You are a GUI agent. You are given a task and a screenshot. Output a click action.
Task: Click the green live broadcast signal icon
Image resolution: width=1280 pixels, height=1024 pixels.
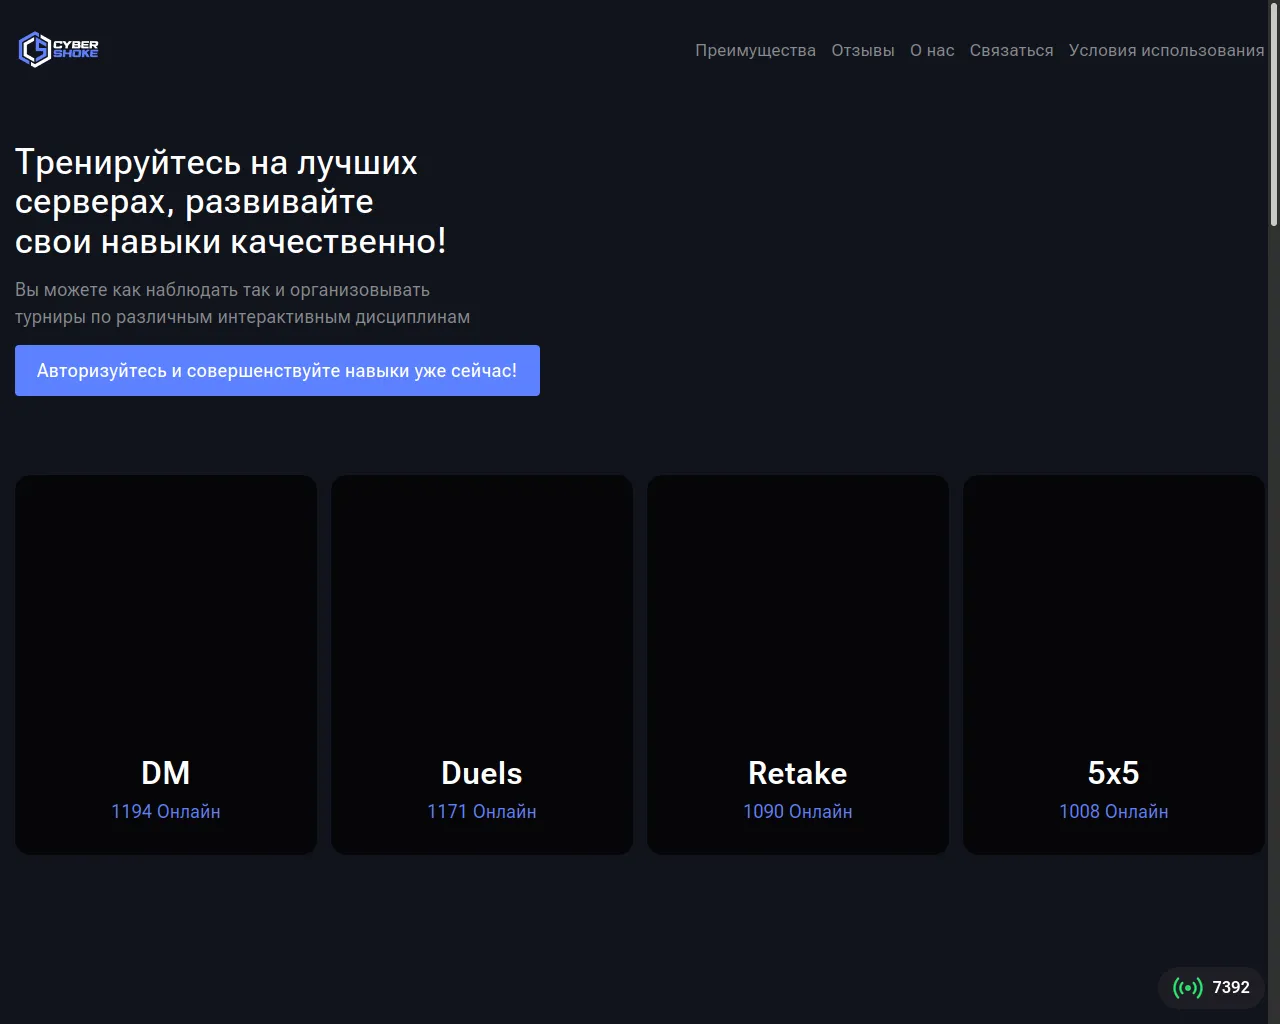coord(1187,988)
